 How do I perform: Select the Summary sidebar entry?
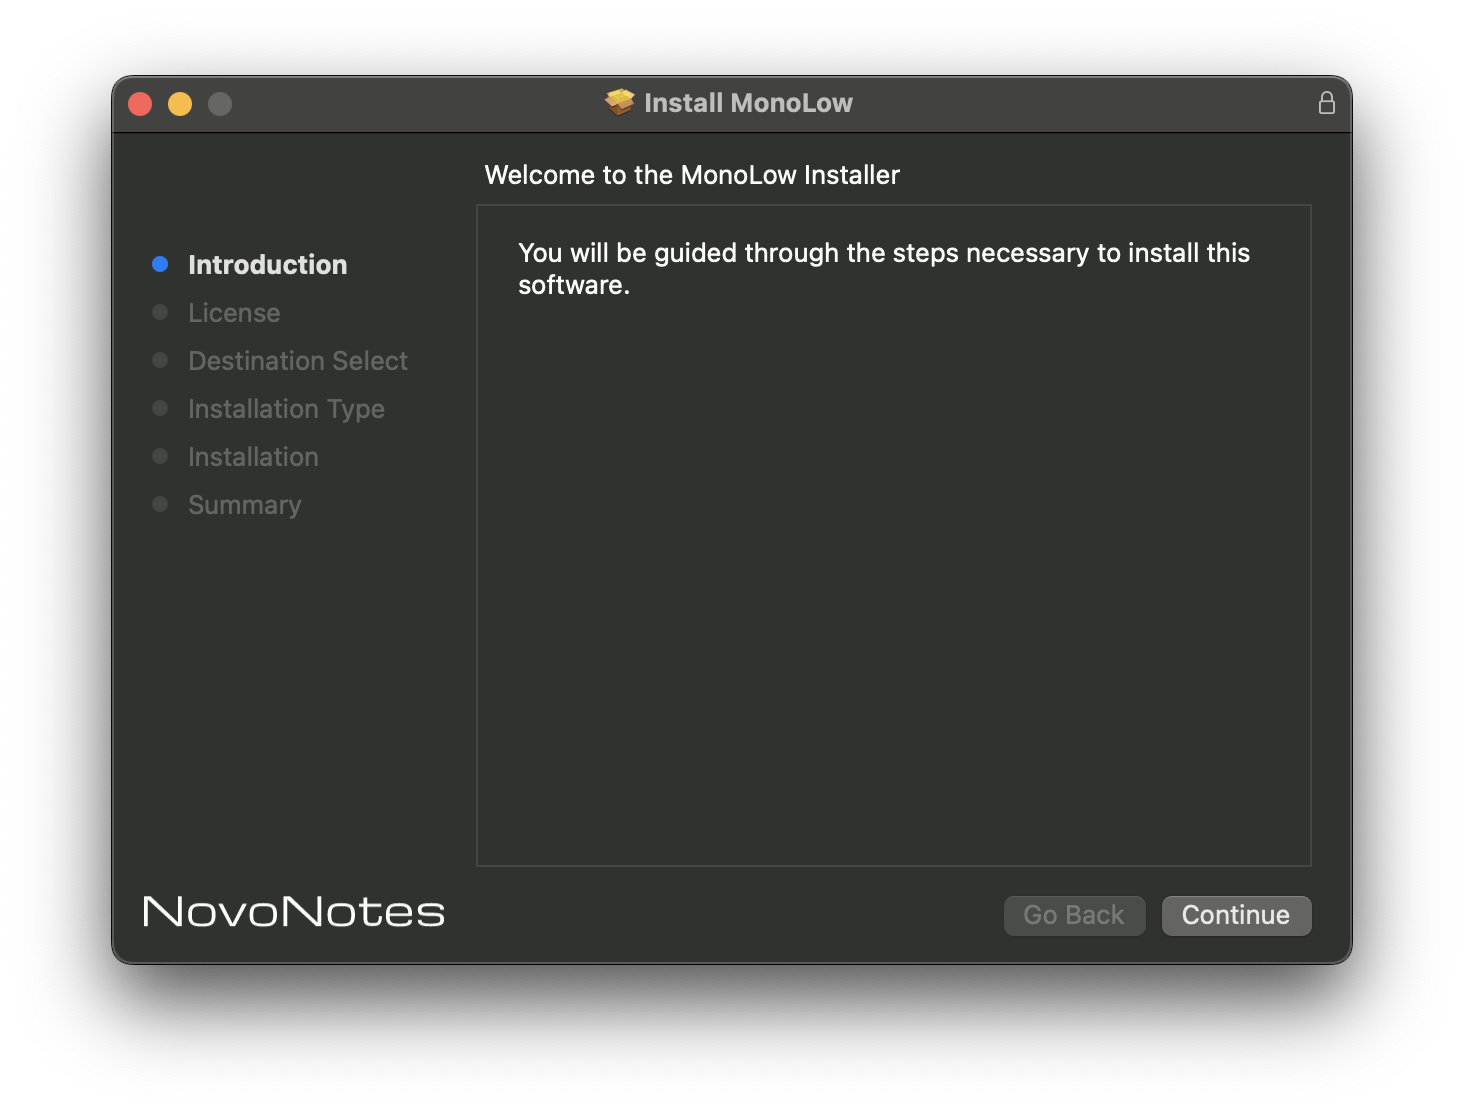[244, 505]
